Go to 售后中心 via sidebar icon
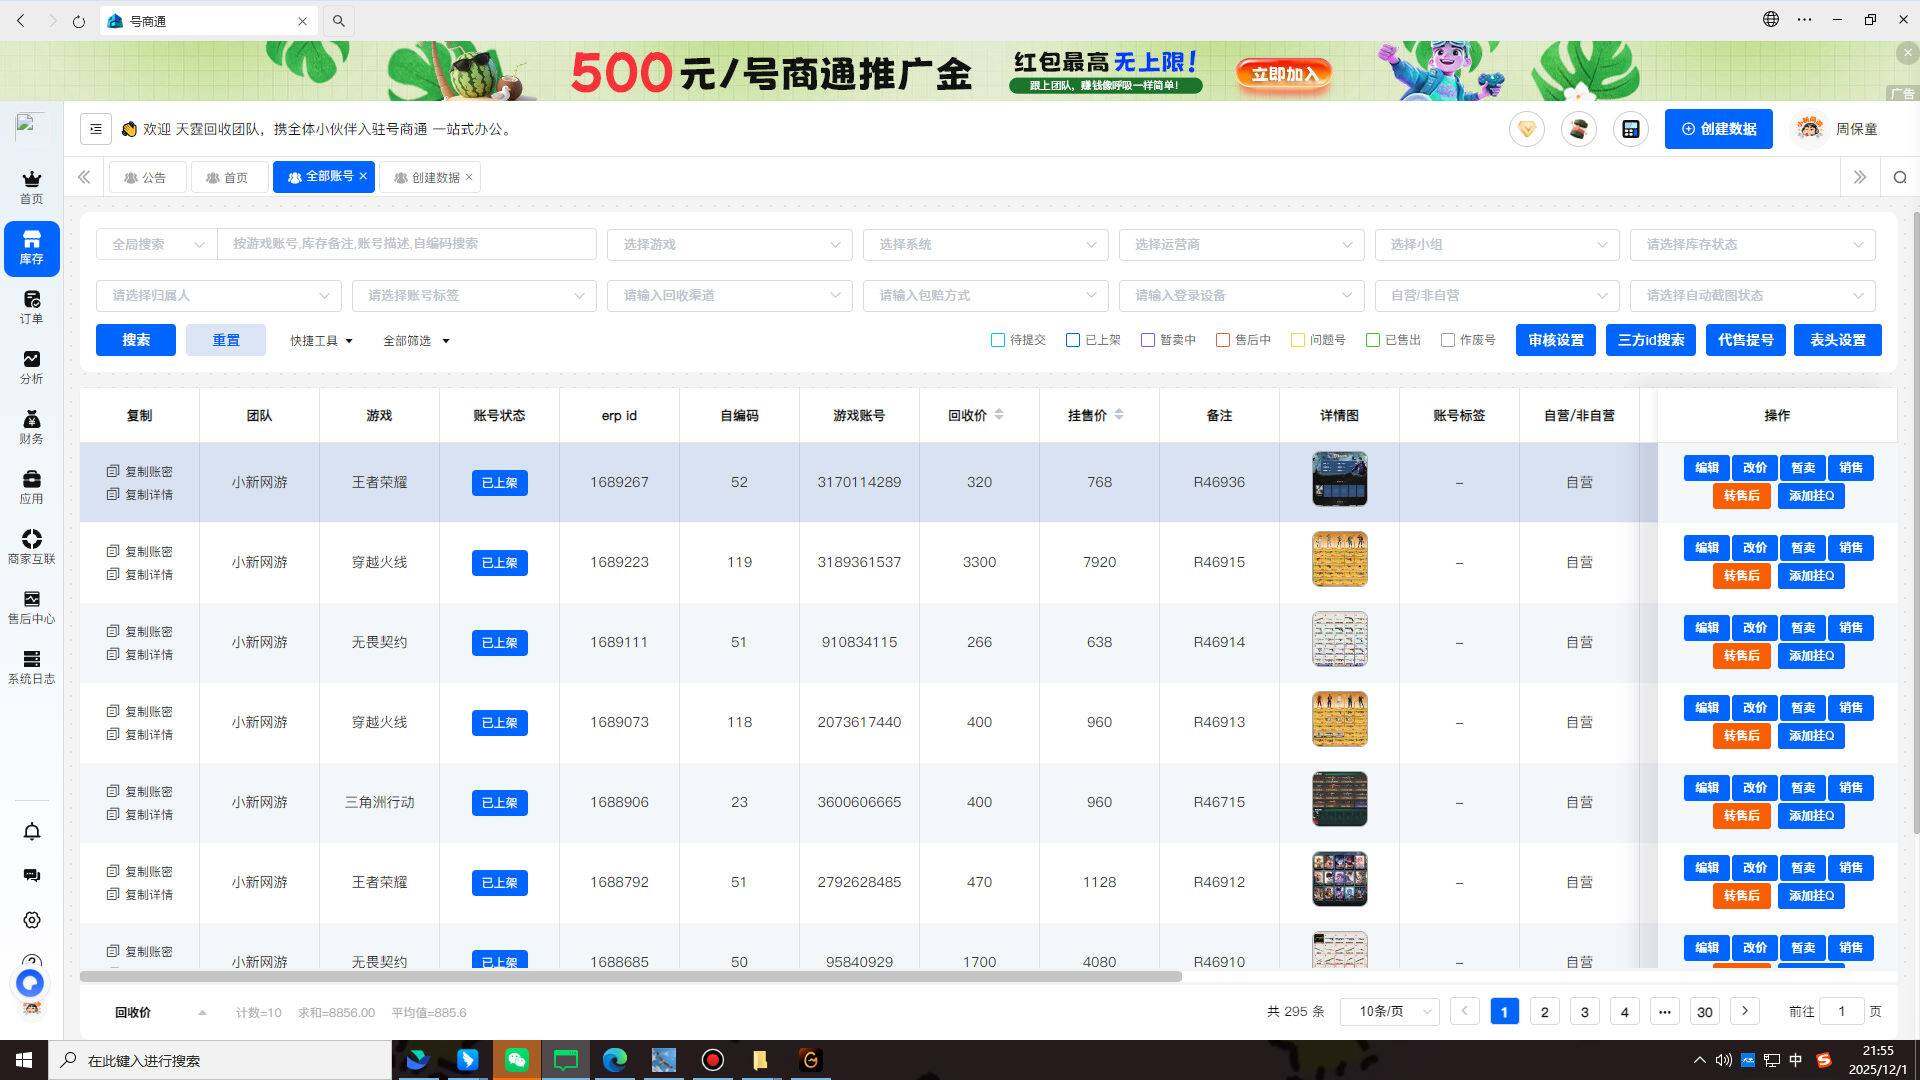Screen dimensions: 1920x1080 [x=31, y=605]
